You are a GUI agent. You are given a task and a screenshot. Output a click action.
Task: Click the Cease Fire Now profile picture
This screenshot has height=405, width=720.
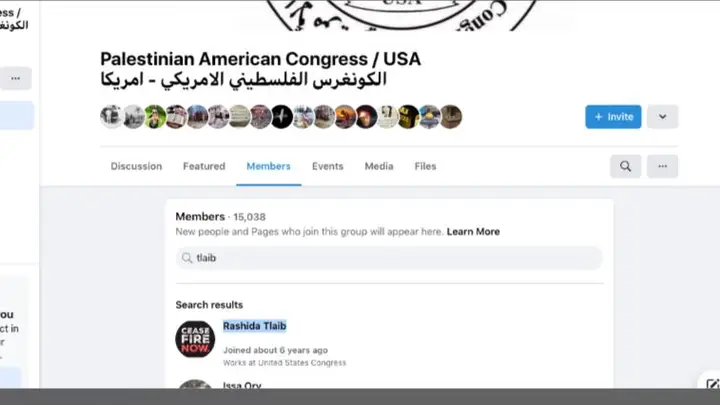pos(195,339)
